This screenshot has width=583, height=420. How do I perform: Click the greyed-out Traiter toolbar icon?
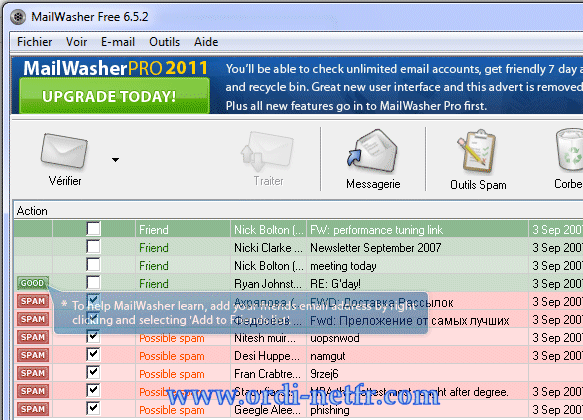click(x=268, y=151)
